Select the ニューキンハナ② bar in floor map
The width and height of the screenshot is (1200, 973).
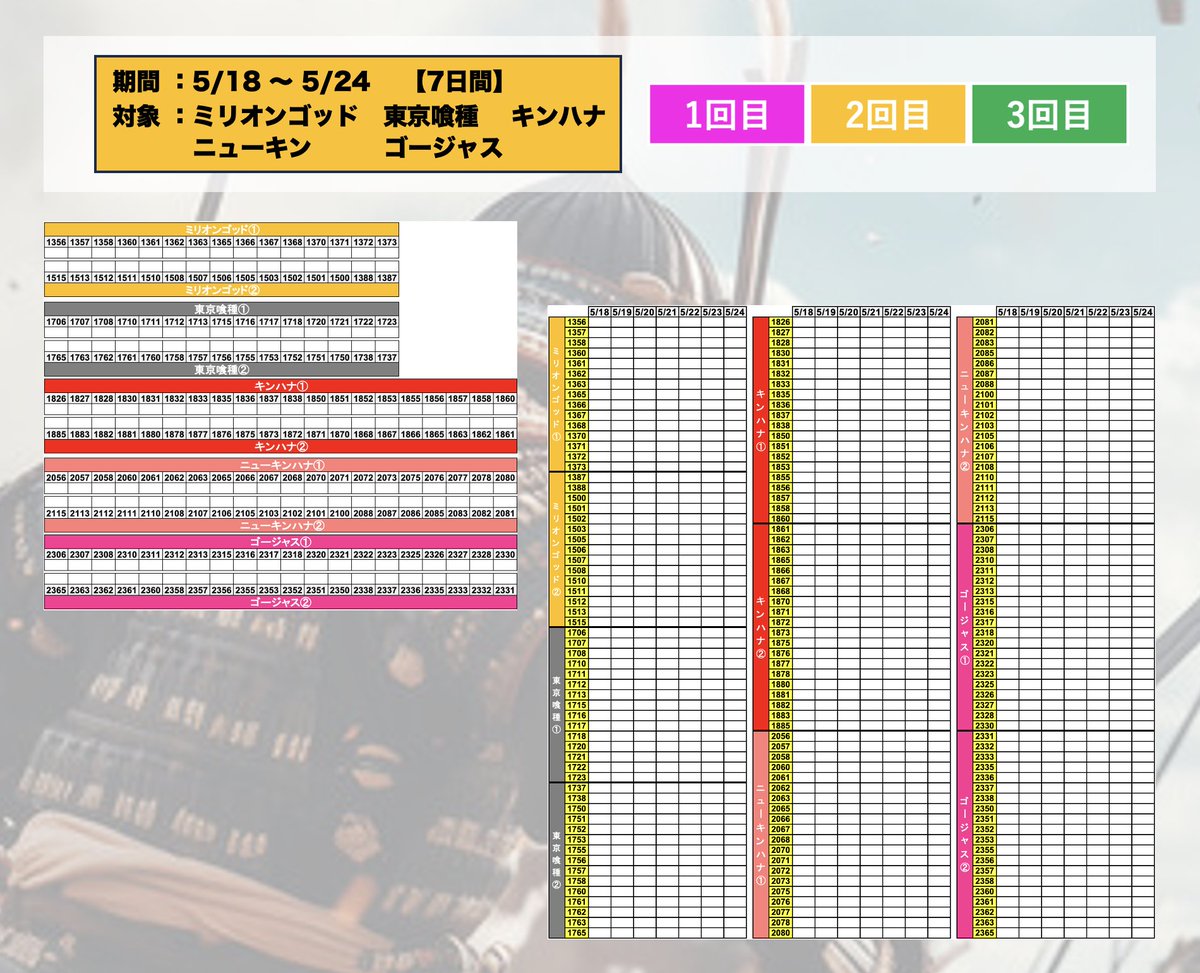280,526
